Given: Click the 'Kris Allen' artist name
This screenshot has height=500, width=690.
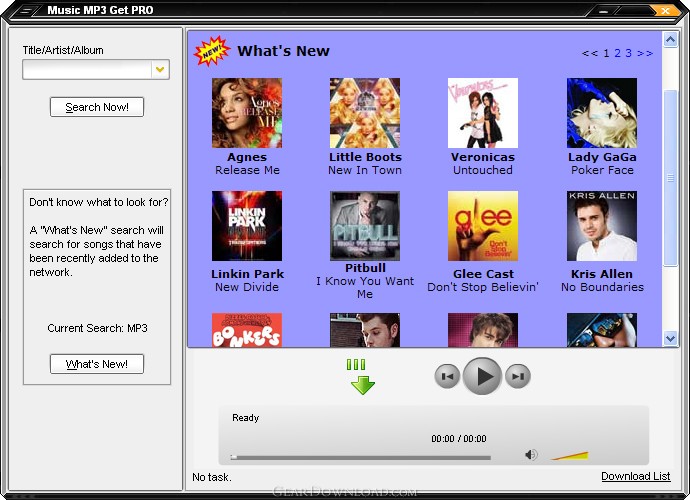Looking at the screenshot, I should pos(602,274).
